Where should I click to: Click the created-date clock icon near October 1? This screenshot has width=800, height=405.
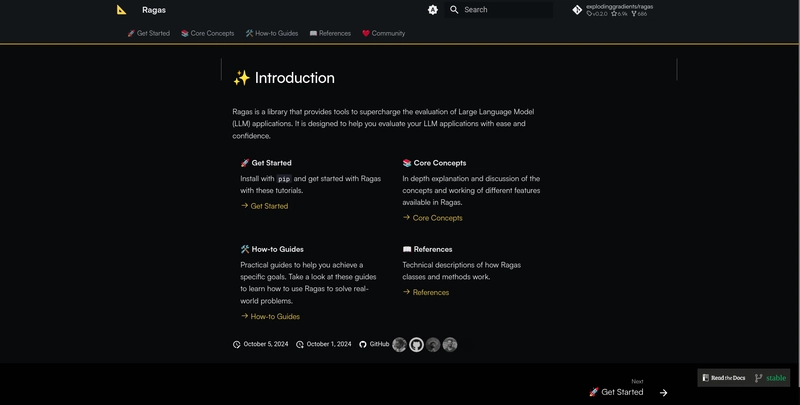[x=300, y=344]
